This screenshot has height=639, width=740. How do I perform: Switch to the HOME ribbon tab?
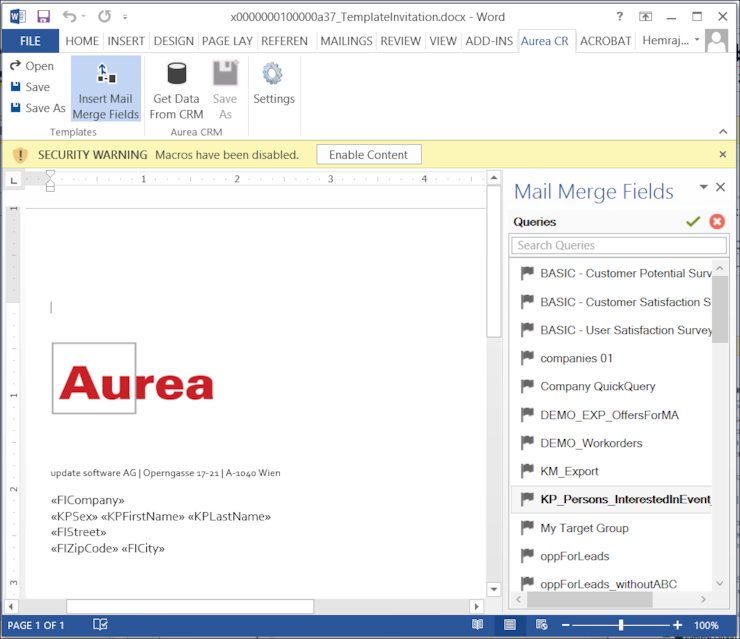pyautogui.click(x=82, y=41)
